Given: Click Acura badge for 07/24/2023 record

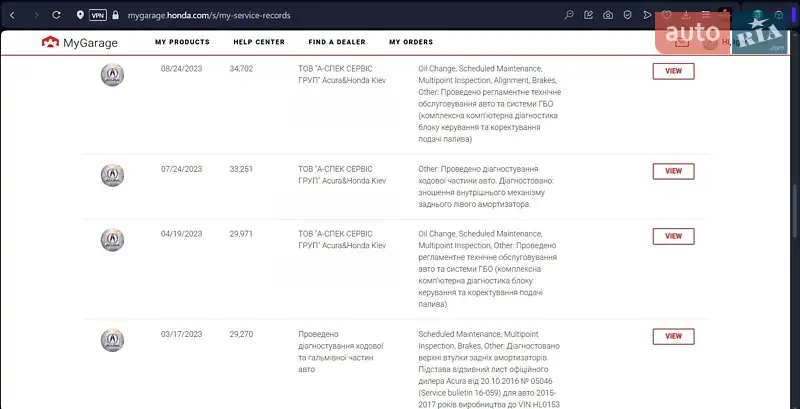Looking at the screenshot, I should [113, 175].
